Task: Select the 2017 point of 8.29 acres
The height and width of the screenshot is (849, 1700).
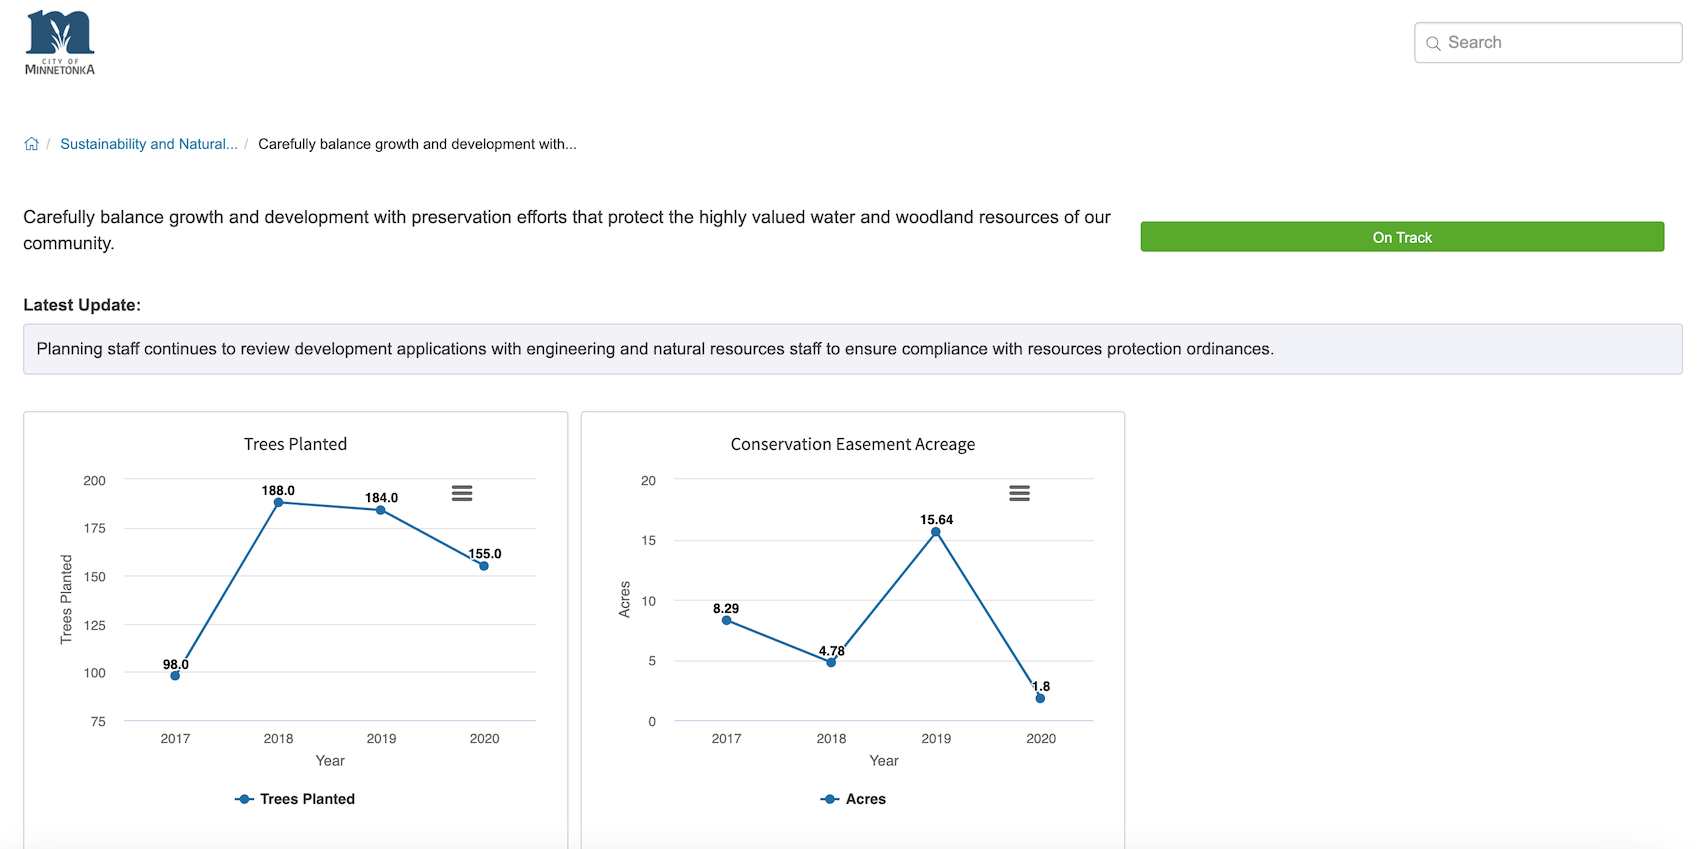Action: pyautogui.click(x=726, y=620)
